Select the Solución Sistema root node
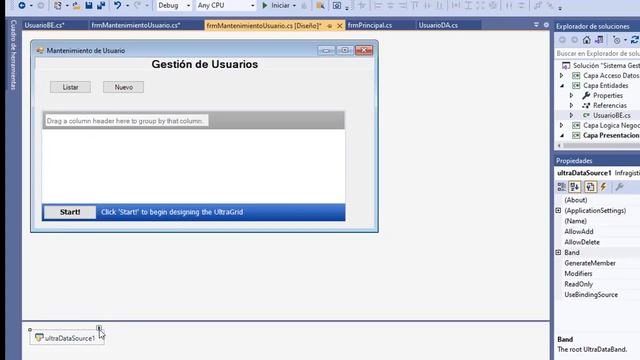The width and height of the screenshot is (640, 360). click(x=606, y=66)
